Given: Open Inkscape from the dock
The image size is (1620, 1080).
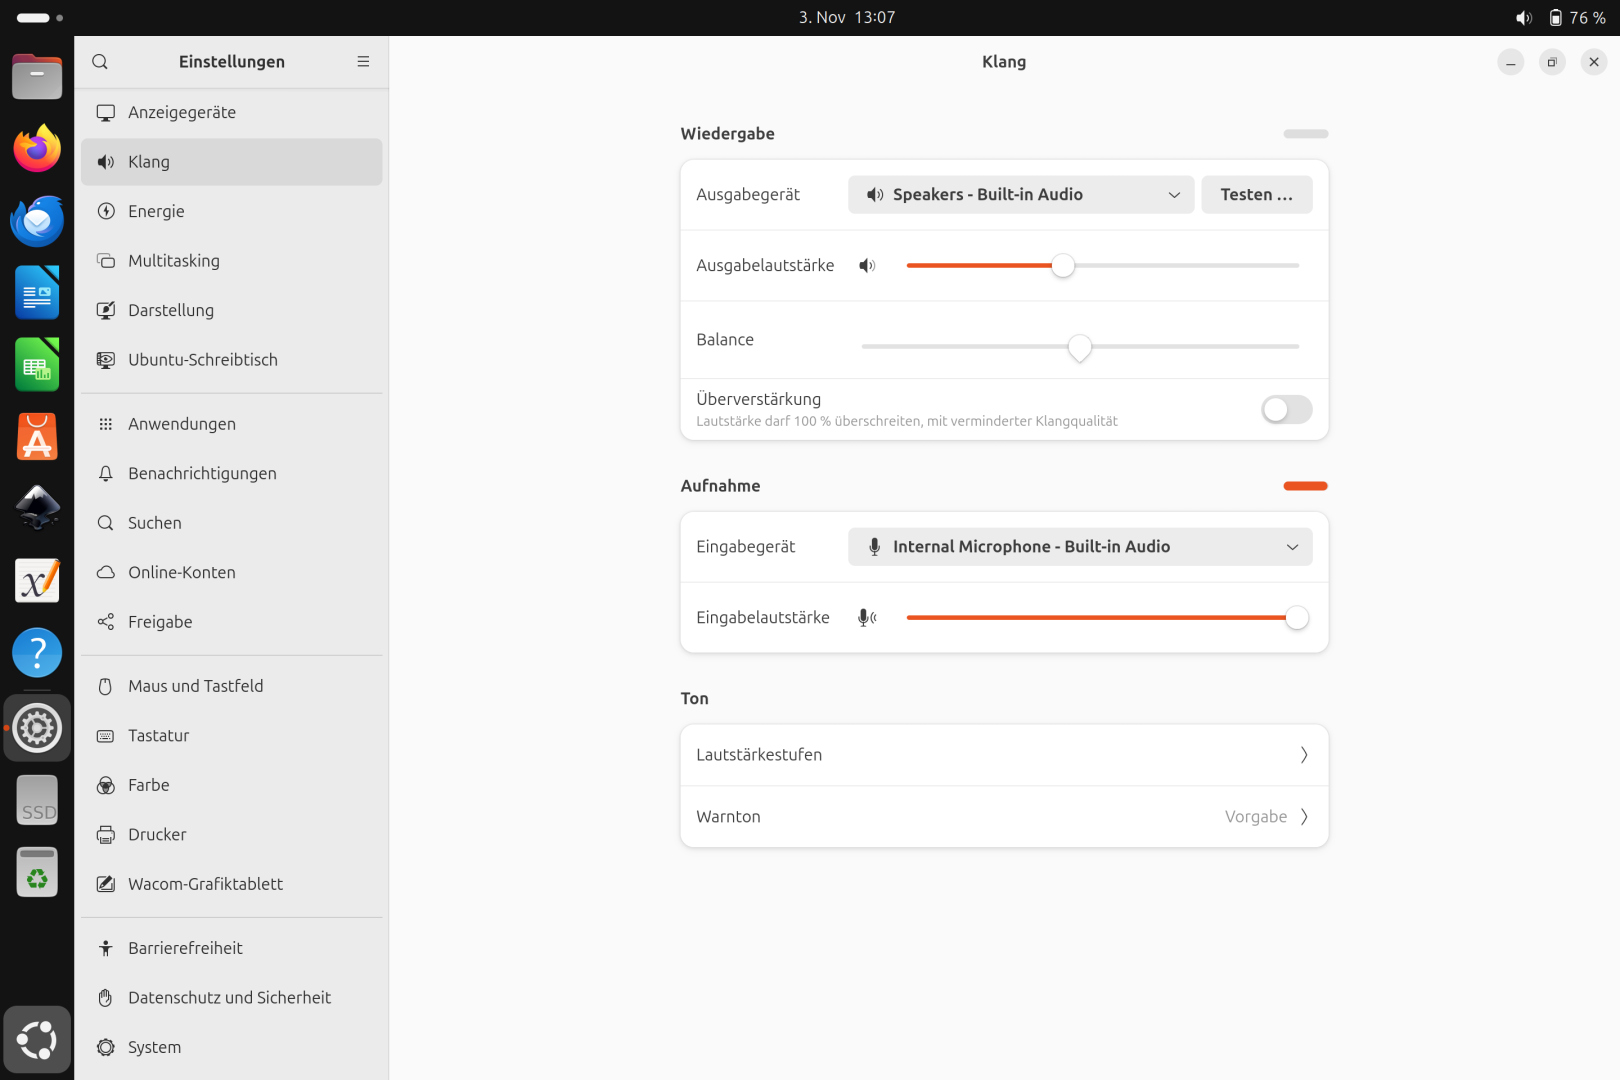Looking at the screenshot, I should 37,509.
